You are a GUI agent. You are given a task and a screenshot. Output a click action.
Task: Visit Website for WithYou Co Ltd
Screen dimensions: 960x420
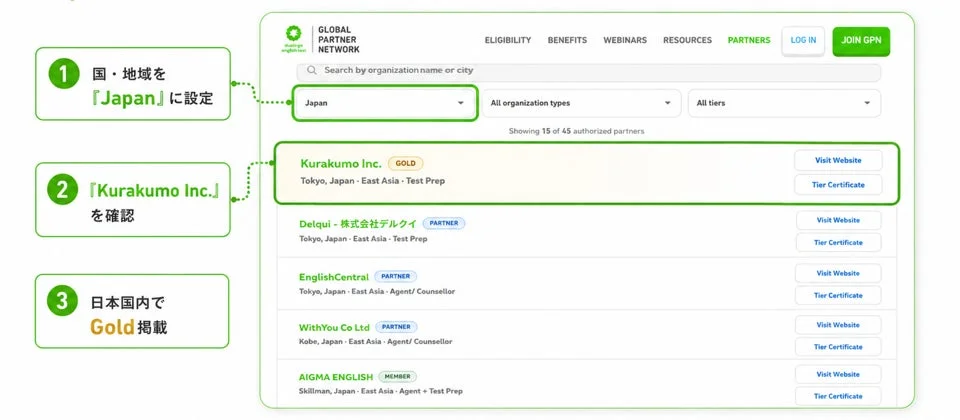[x=838, y=325]
